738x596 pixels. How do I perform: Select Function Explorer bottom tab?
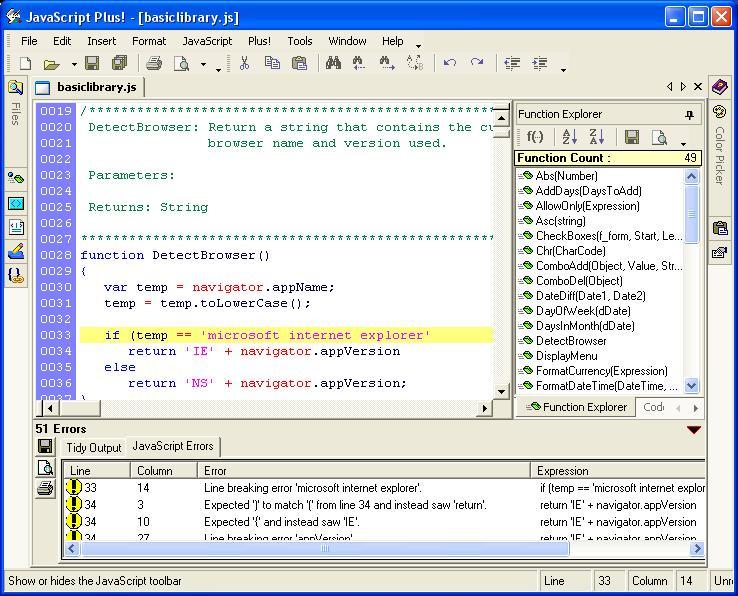point(577,407)
